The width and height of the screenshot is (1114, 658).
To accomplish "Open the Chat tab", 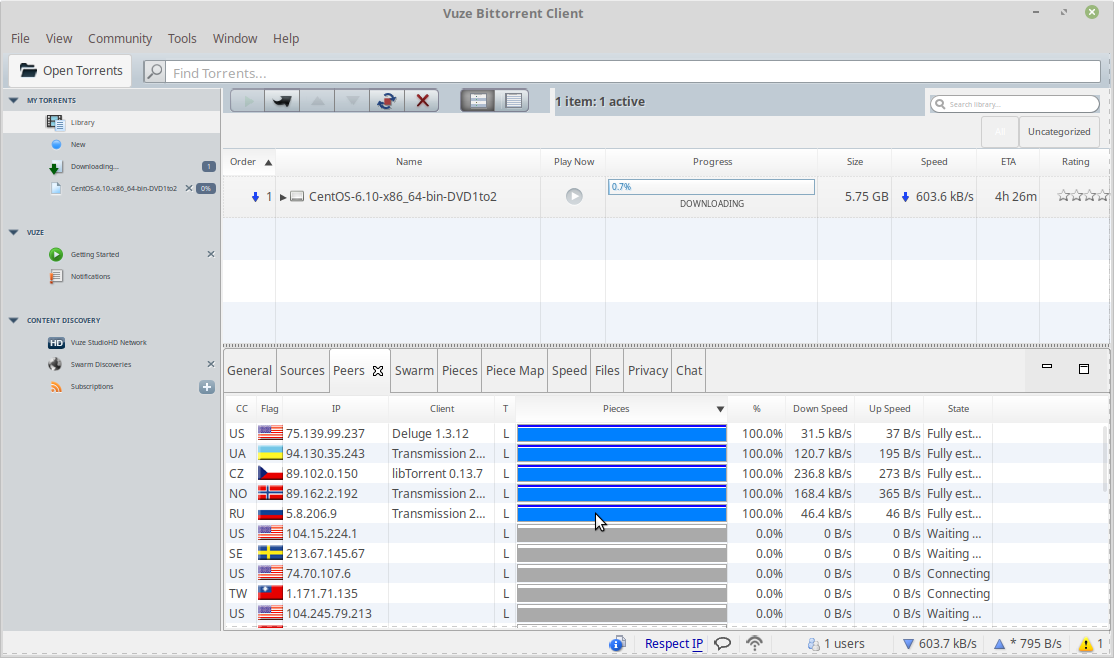I will point(688,370).
